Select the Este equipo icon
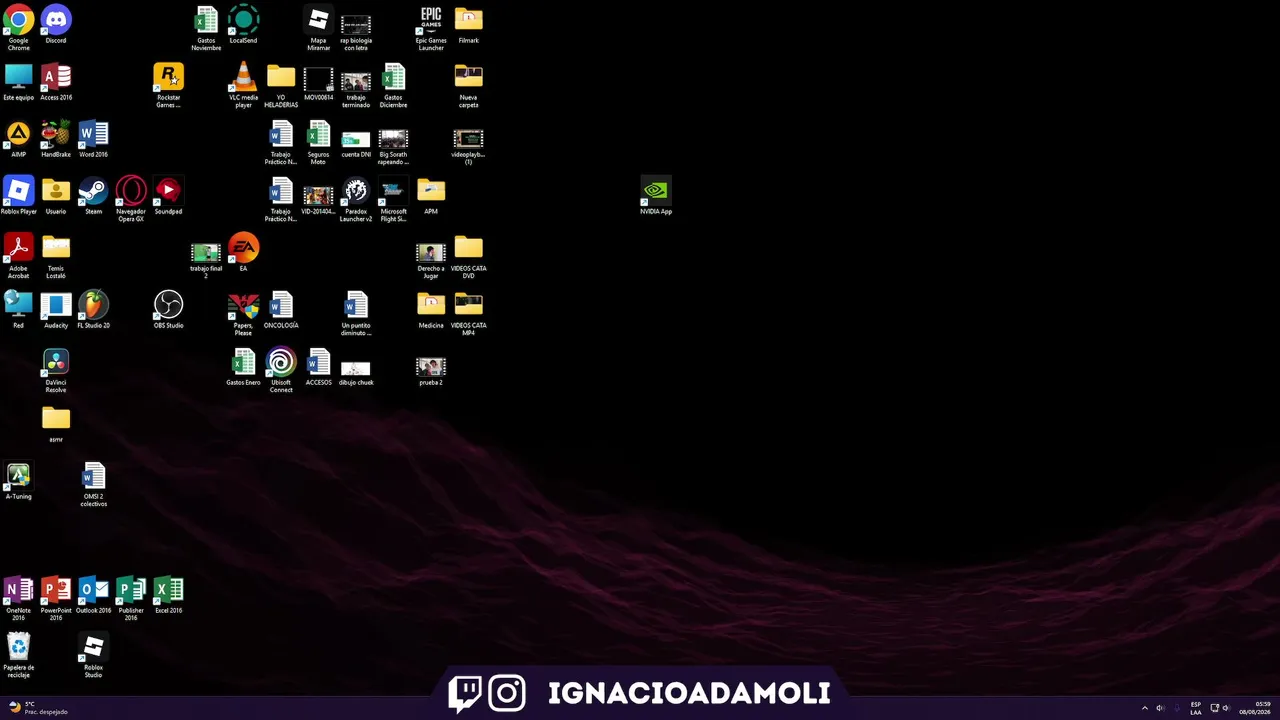The height and width of the screenshot is (720, 1280). 18,77
